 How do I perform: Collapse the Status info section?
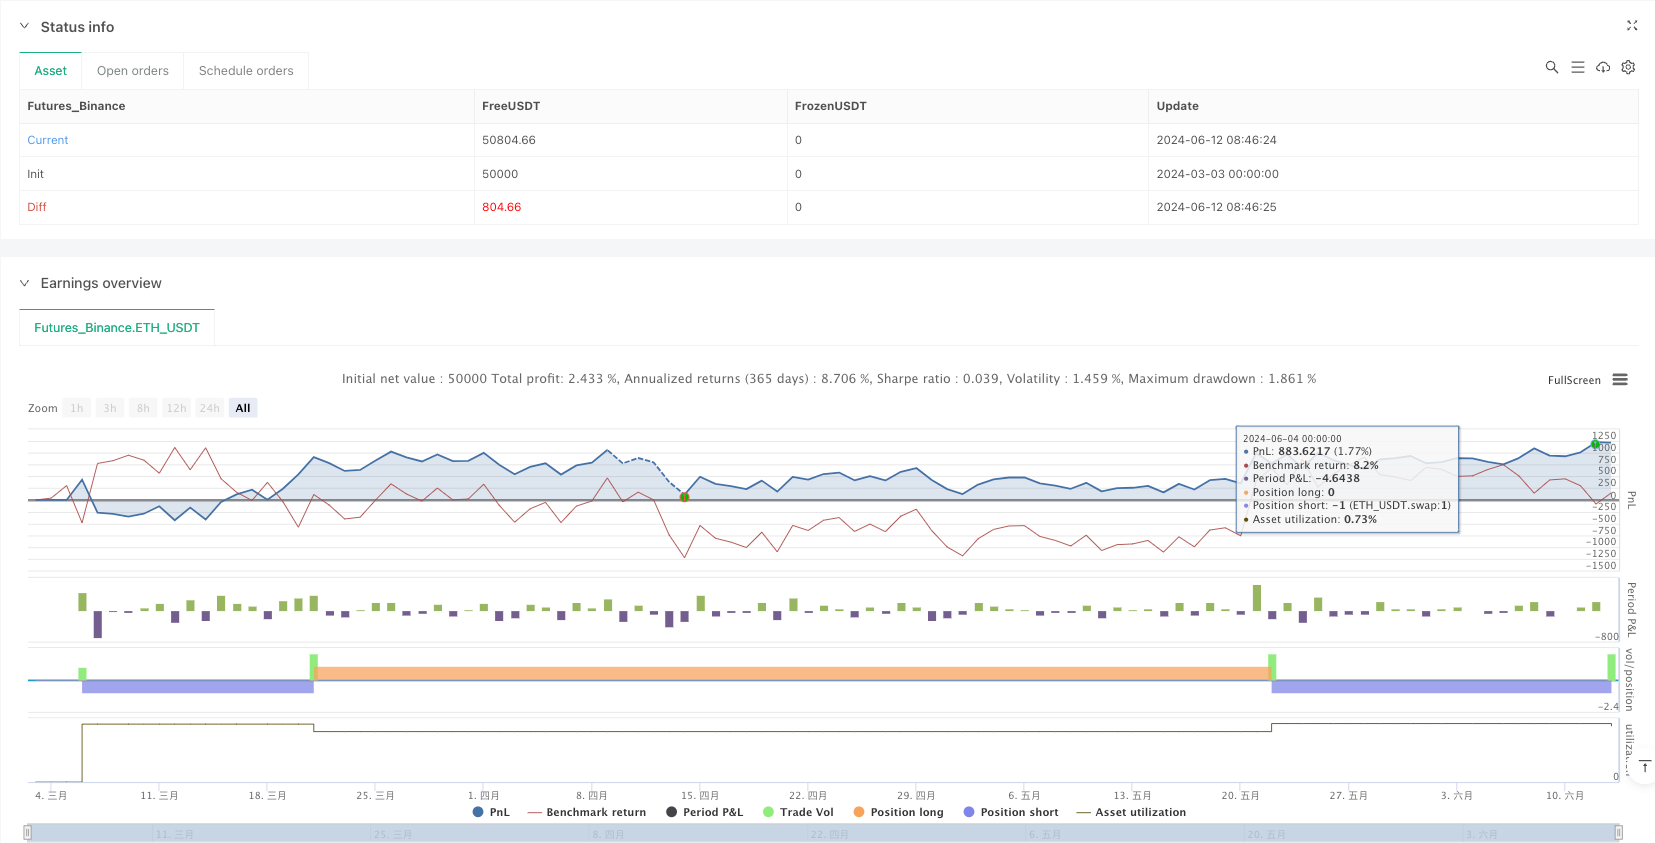24,27
